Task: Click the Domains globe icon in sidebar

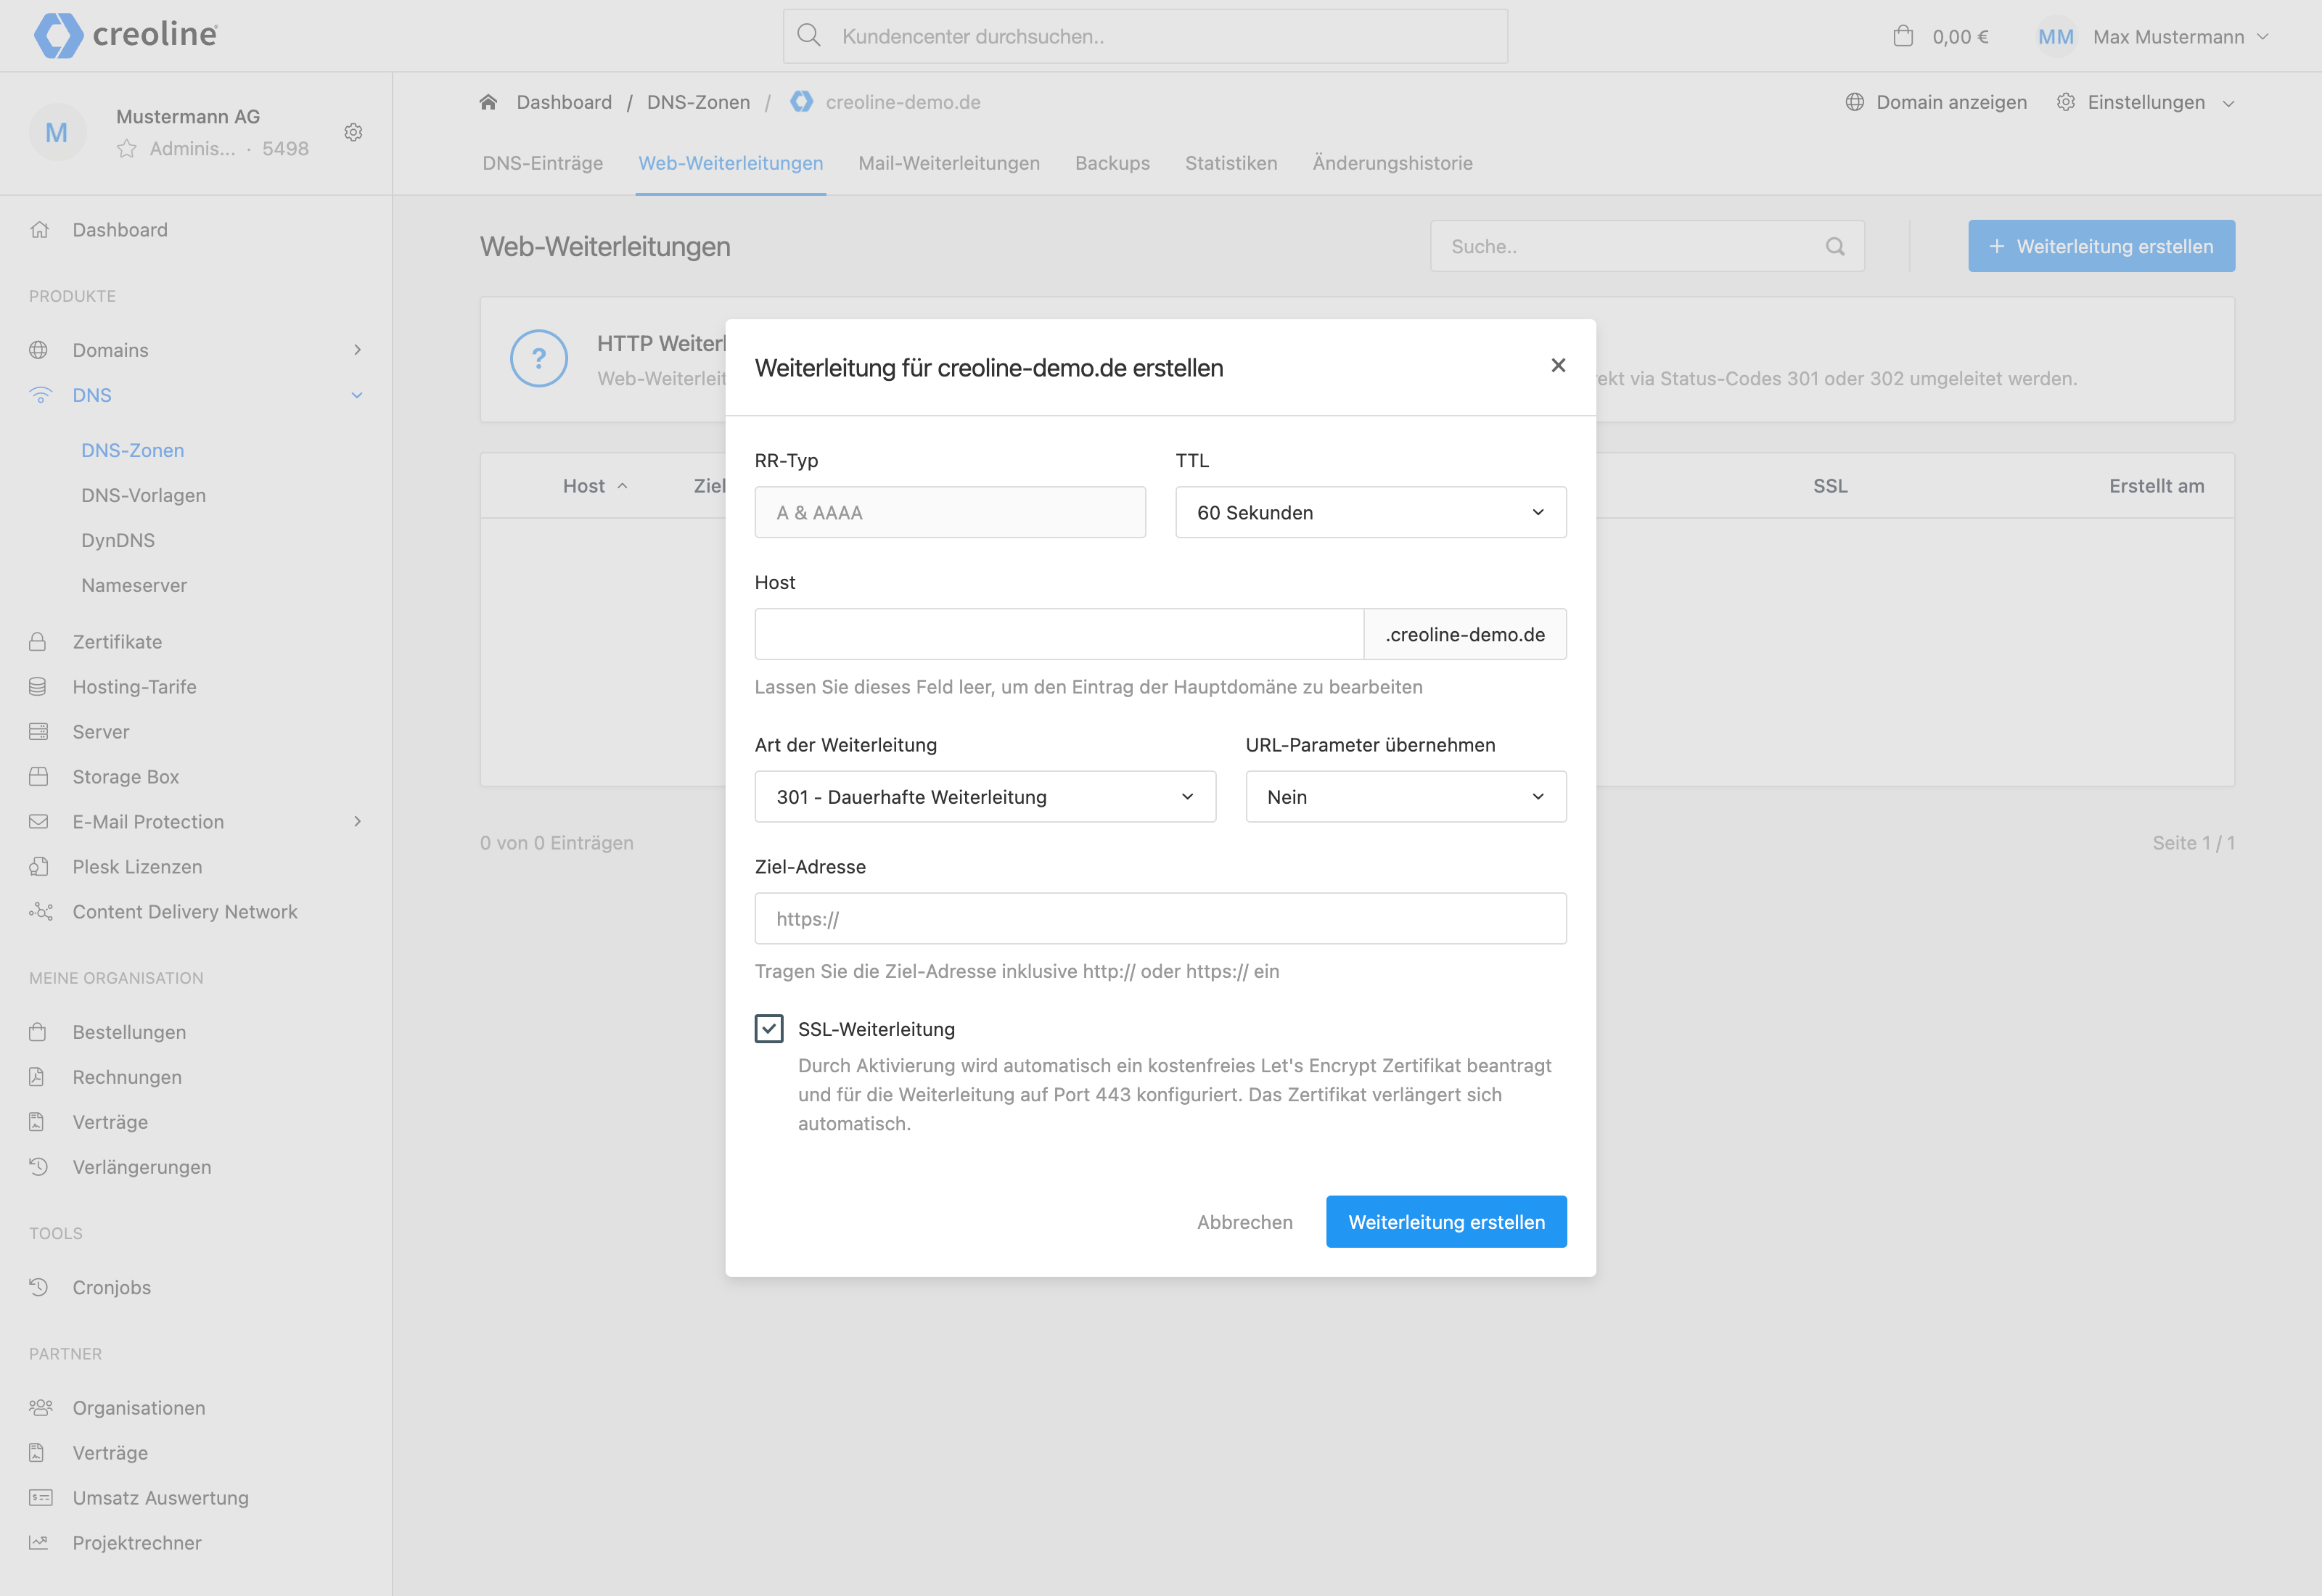Action: tap(39, 350)
